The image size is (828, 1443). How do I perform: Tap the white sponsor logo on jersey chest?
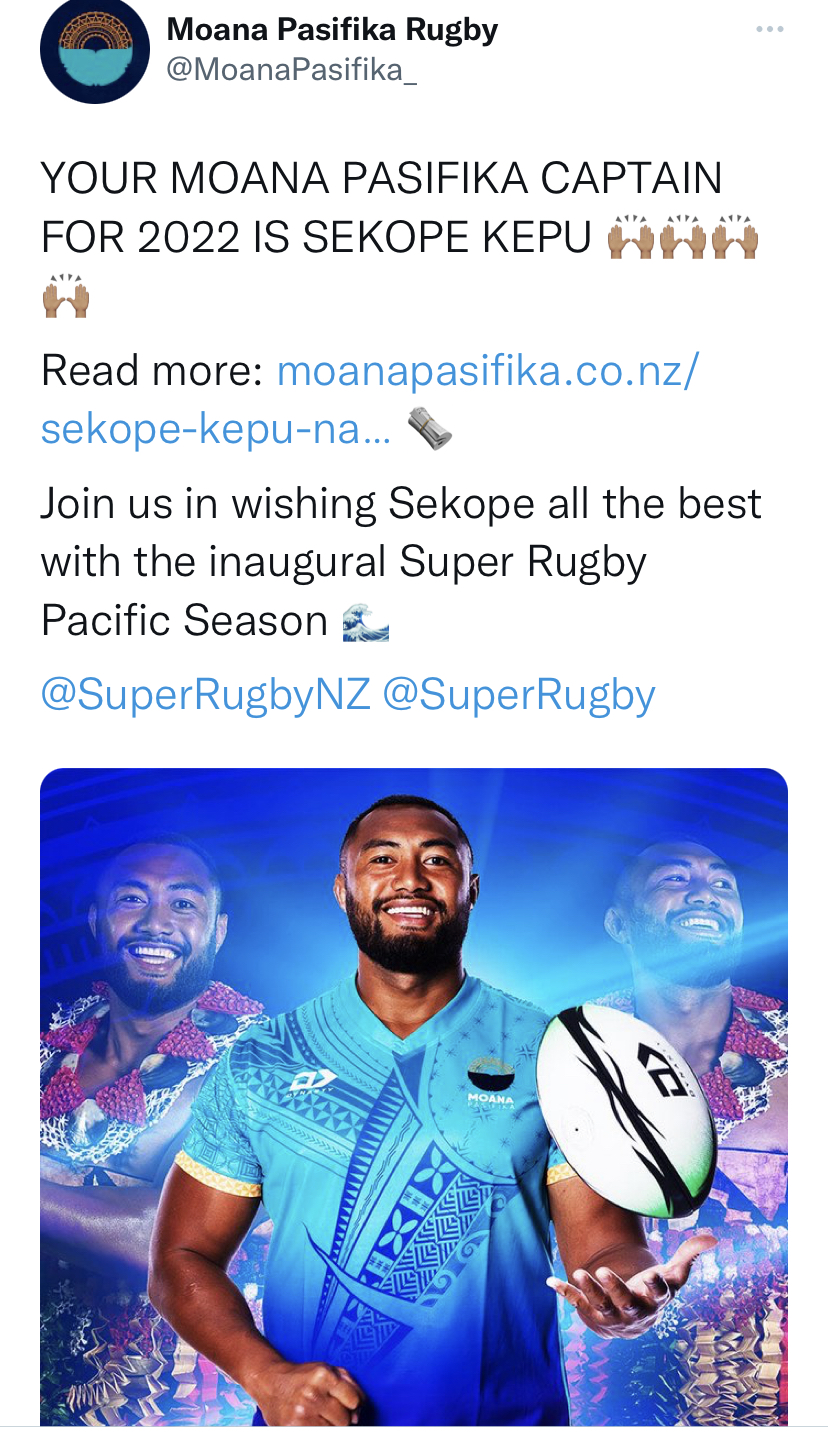(x=313, y=1081)
